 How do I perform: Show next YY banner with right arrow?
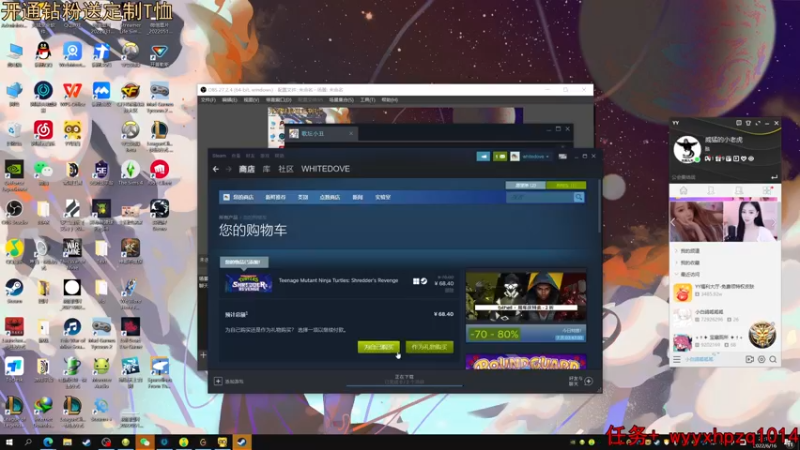tap(774, 222)
